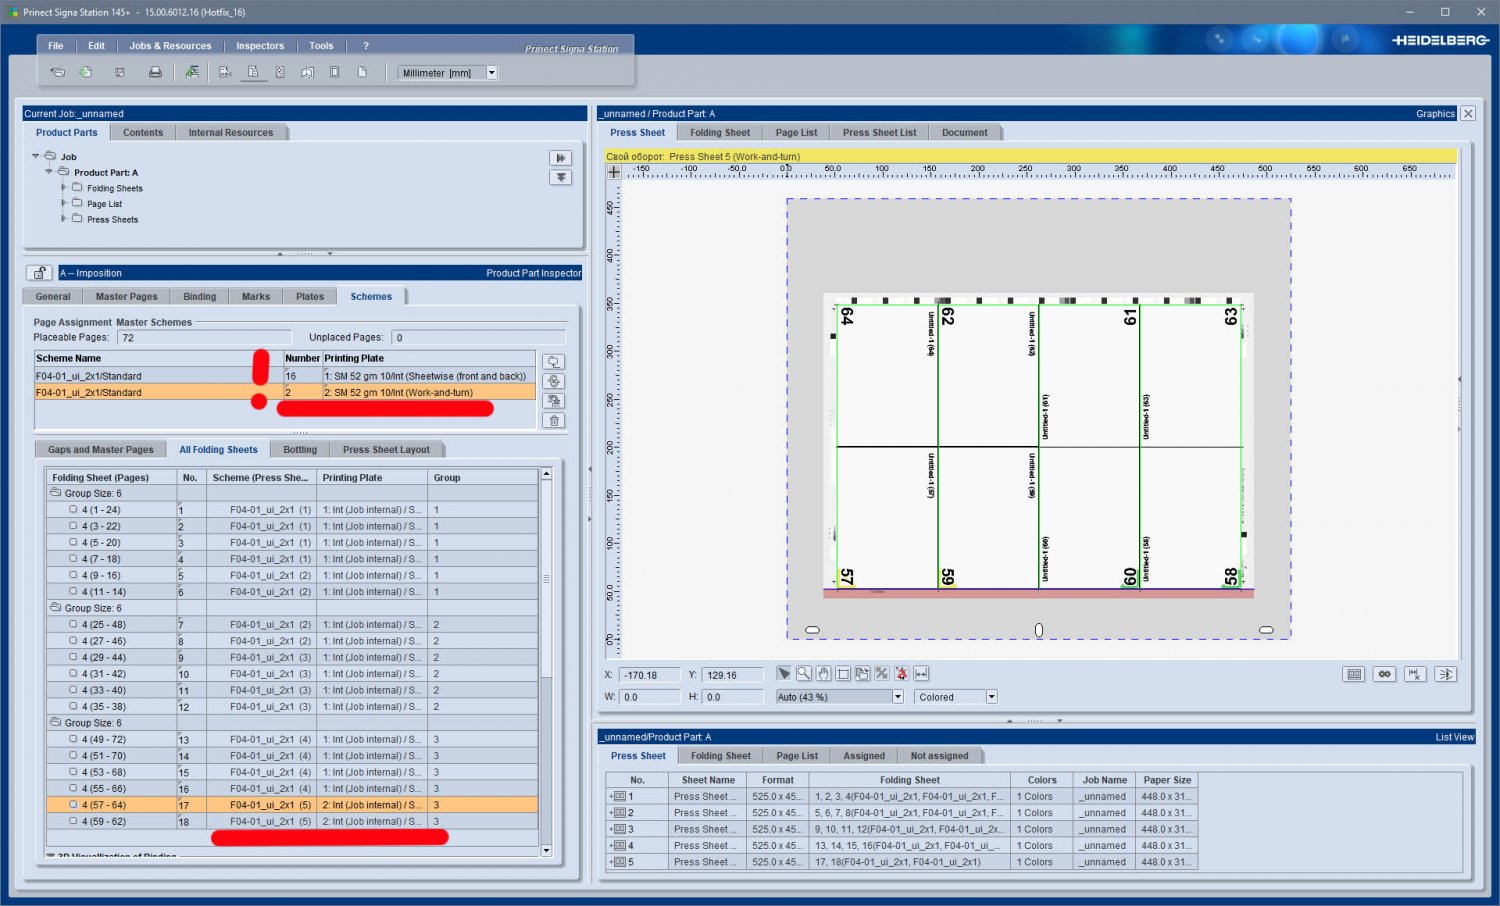Expand the Folding Sheets tree node
Screen dimensions: 1500x906
[x=64, y=188]
